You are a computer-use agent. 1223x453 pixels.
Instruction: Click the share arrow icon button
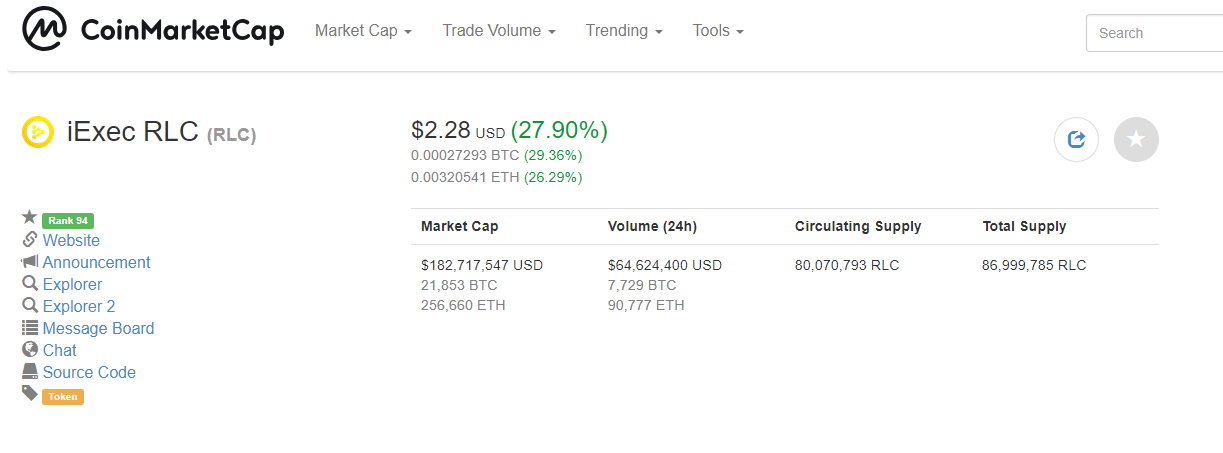[1076, 140]
